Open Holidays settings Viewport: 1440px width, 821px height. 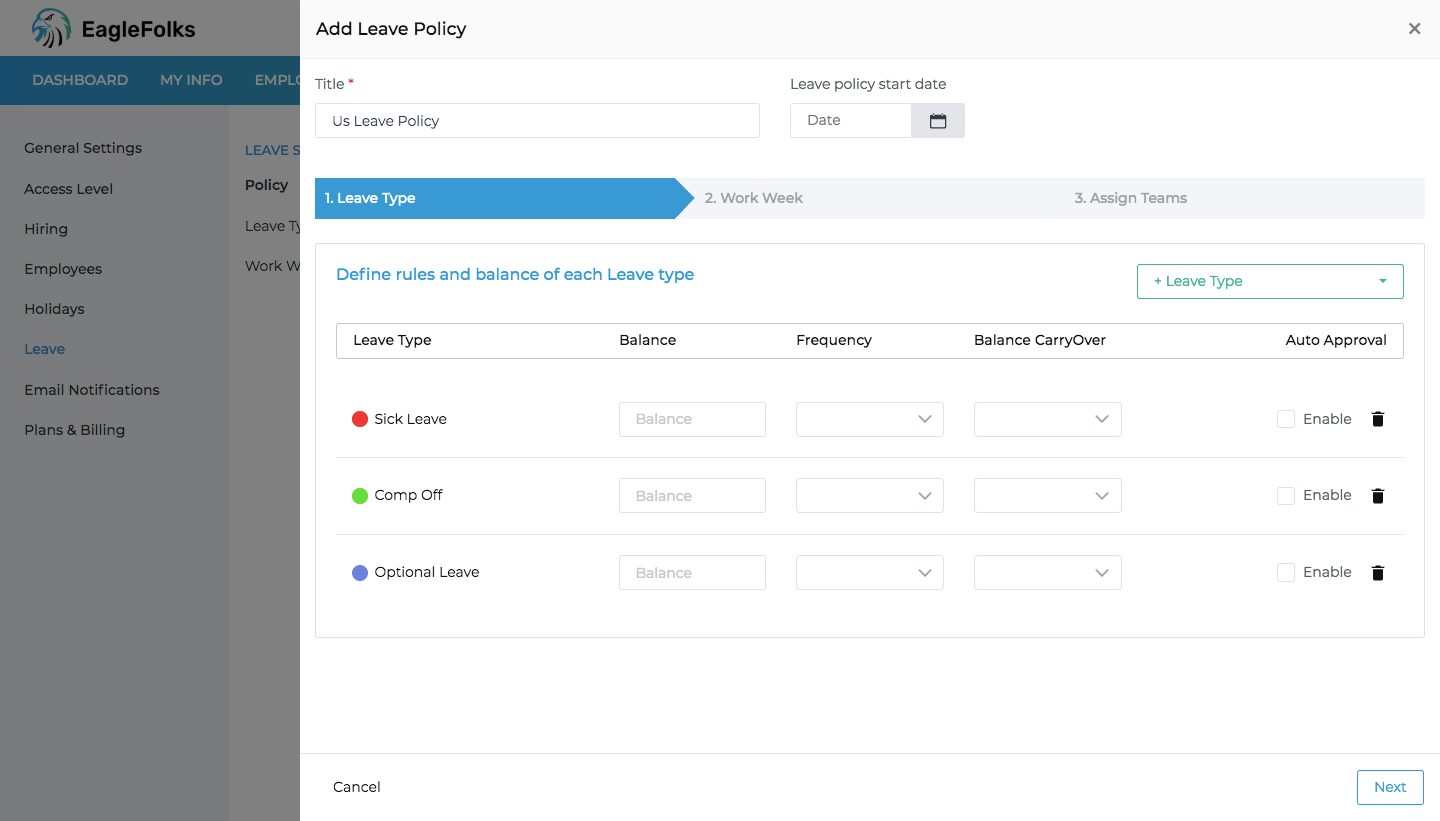click(54, 309)
